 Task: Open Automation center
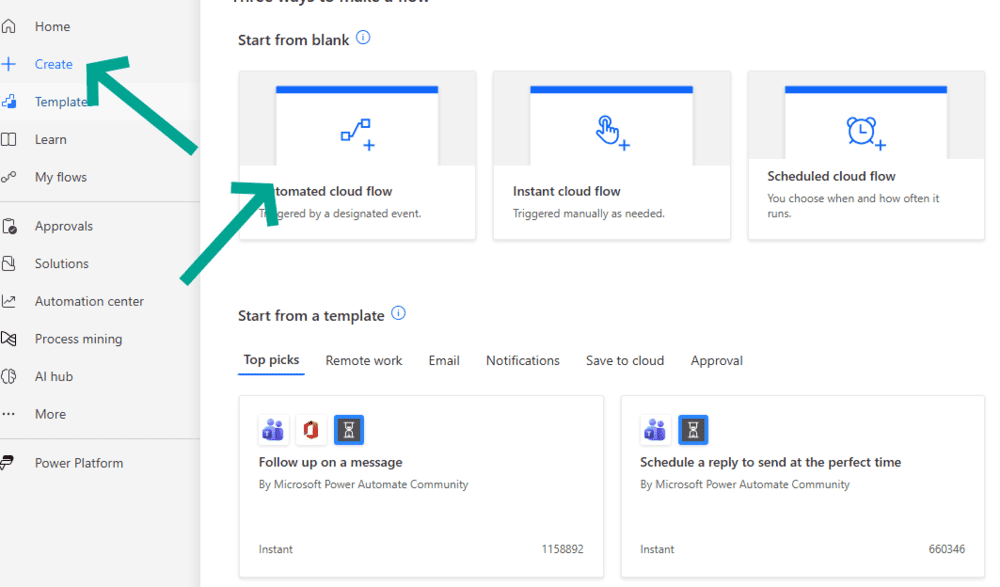(89, 301)
